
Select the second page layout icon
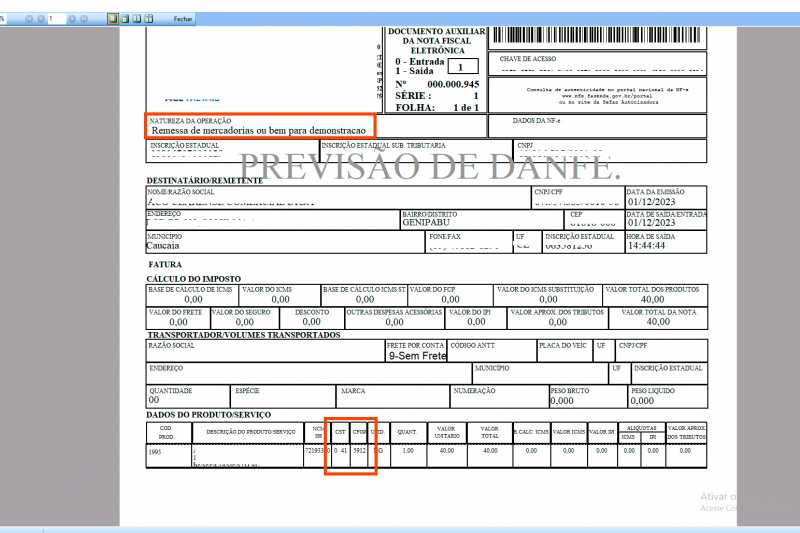pyautogui.click(x=125, y=19)
